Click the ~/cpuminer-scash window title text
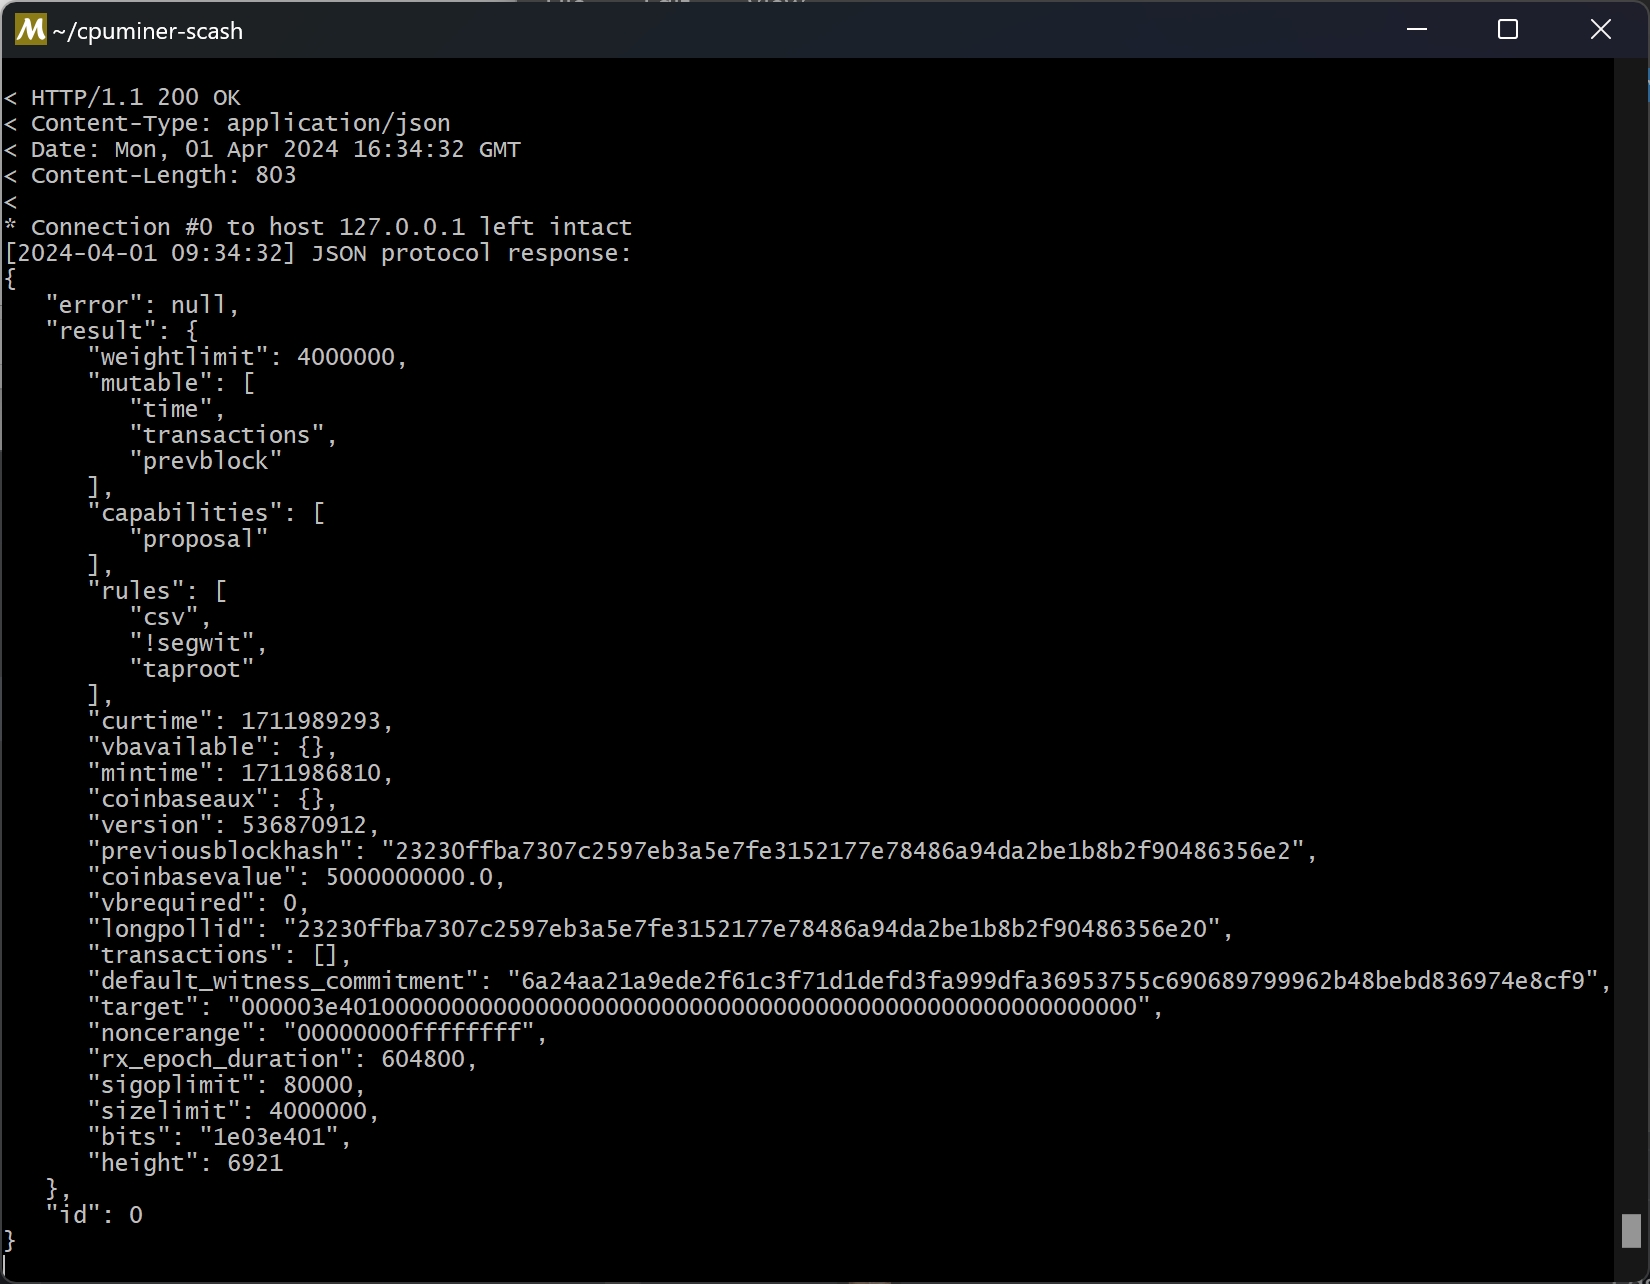This screenshot has width=1650, height=1284. (x=148, y=31)
